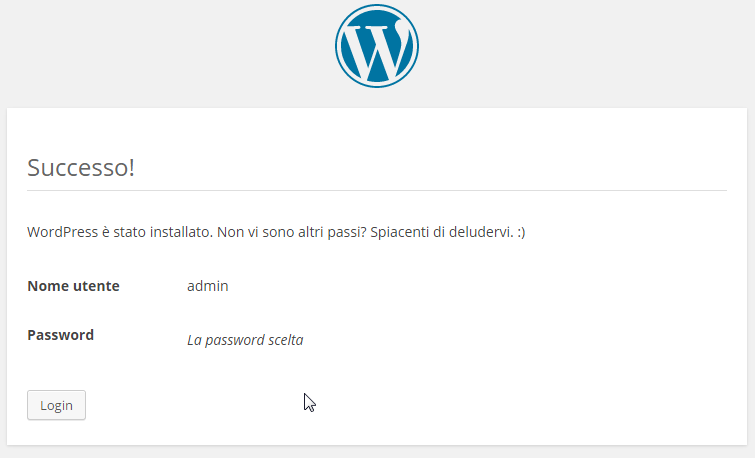Click the 'Nome utente' label
The image size is (755, 458).
[x=73, y=286]
